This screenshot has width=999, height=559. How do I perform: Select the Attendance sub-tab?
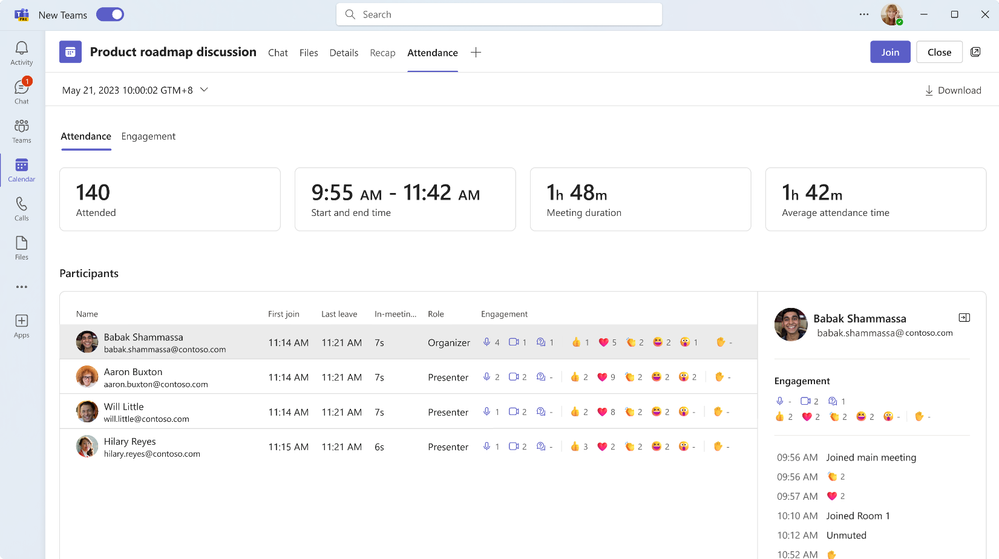coord(86,136)
